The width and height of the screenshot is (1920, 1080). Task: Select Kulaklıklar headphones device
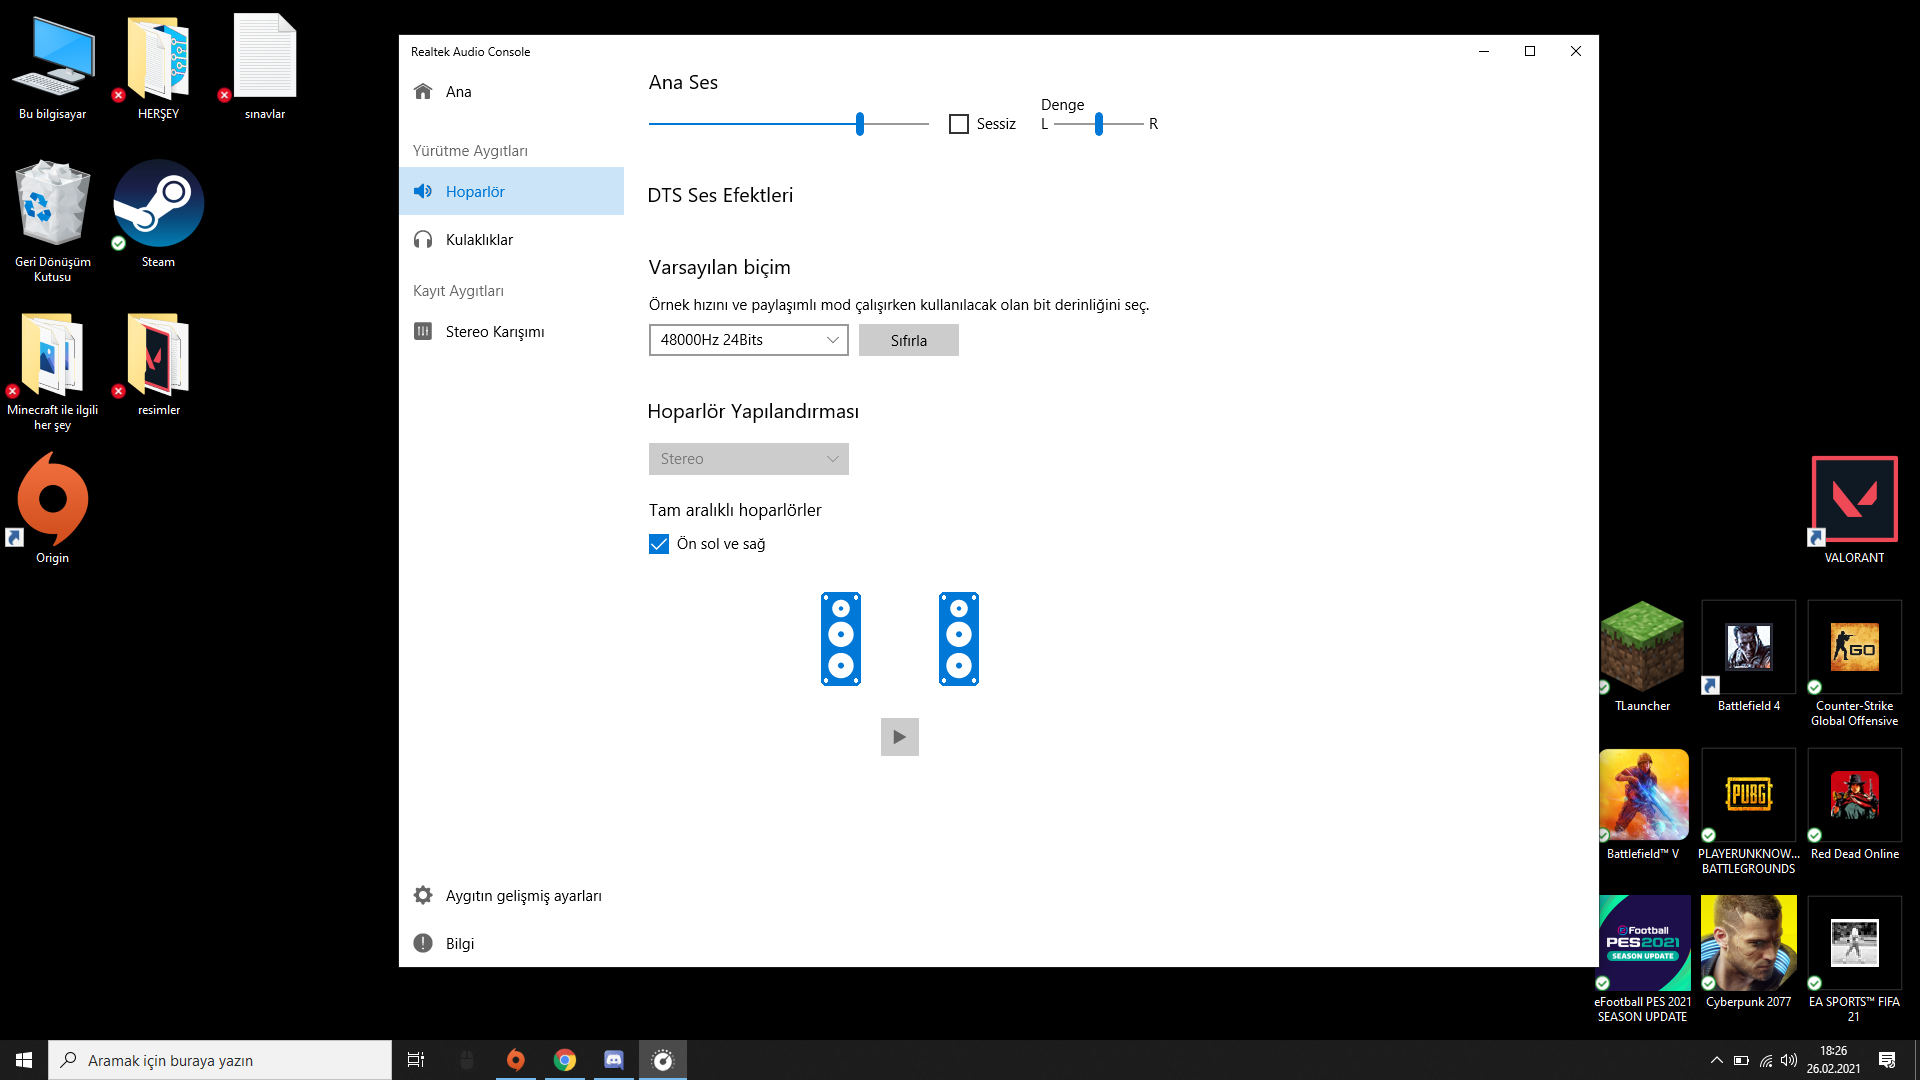pos(479,240)
